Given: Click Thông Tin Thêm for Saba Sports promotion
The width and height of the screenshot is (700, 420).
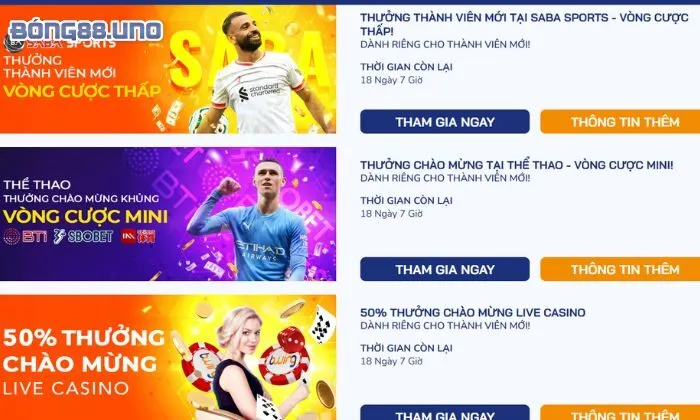Looking at the screenshot, I should coord(620,121).
